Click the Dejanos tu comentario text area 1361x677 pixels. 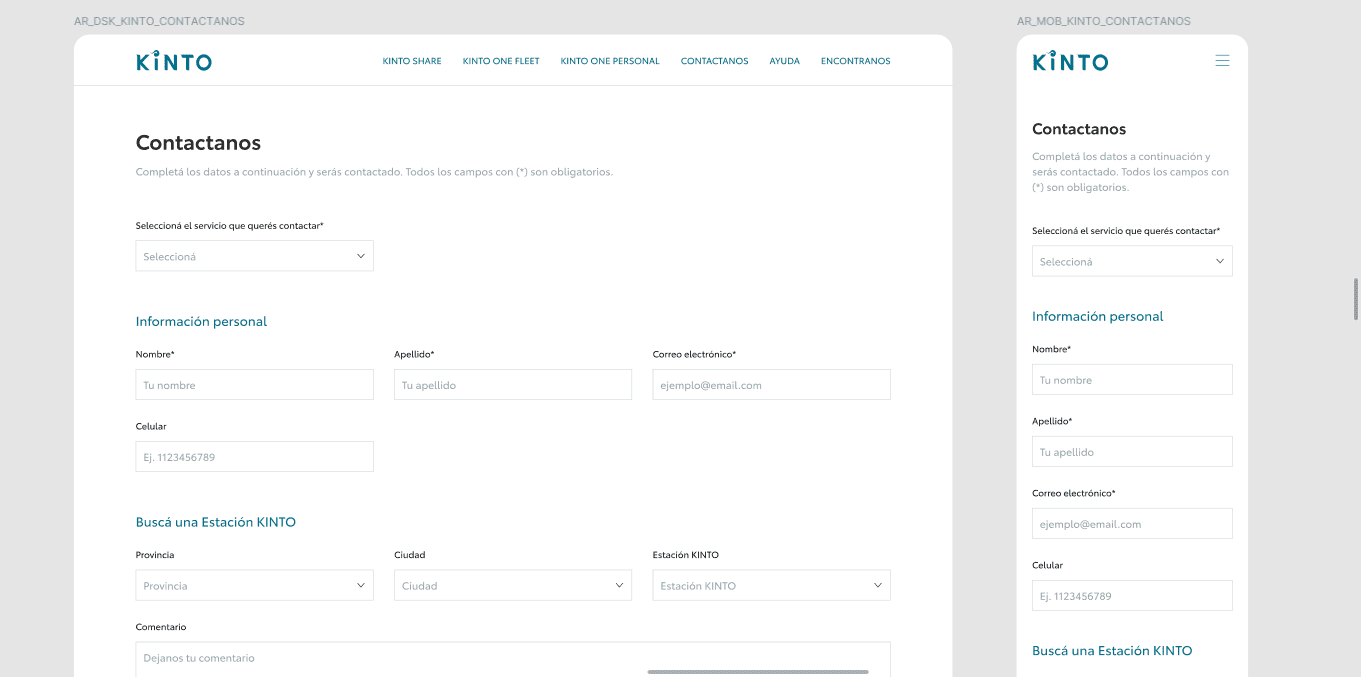point(512,659)
